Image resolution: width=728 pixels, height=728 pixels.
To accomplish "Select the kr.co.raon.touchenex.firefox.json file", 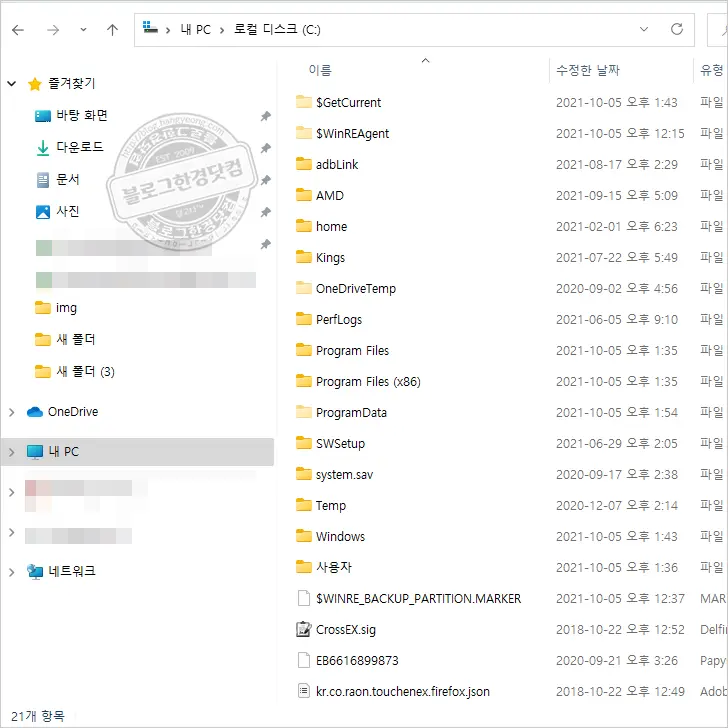I will click(393, 692).
